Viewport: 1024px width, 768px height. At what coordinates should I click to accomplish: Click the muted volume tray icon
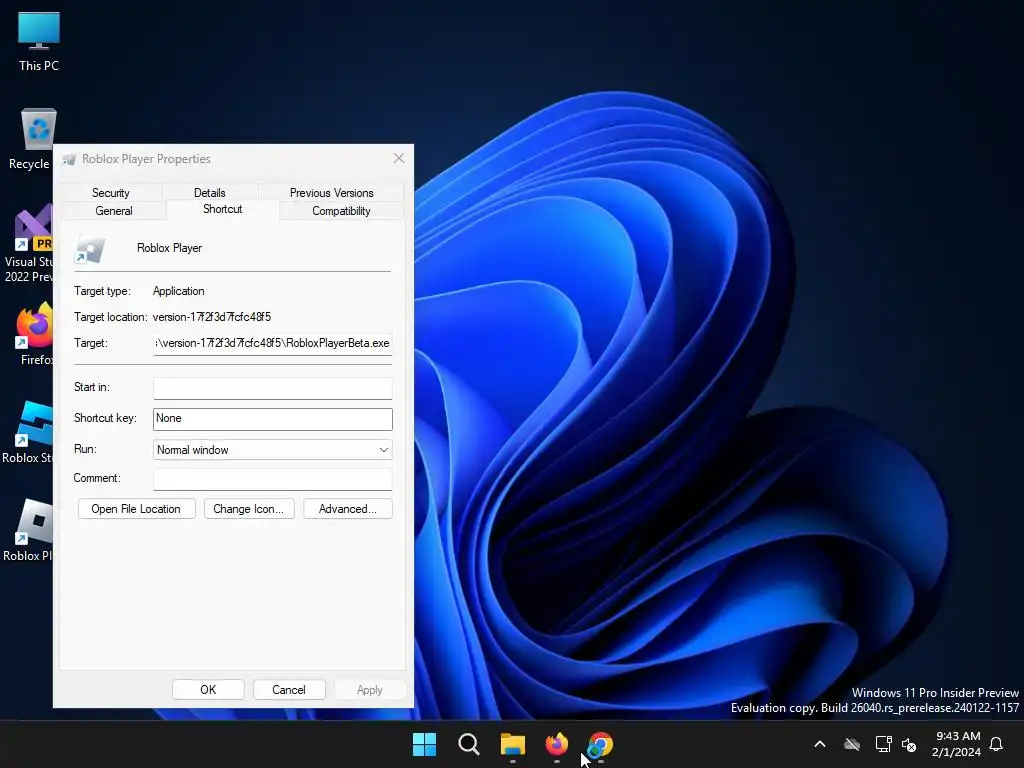908,744
